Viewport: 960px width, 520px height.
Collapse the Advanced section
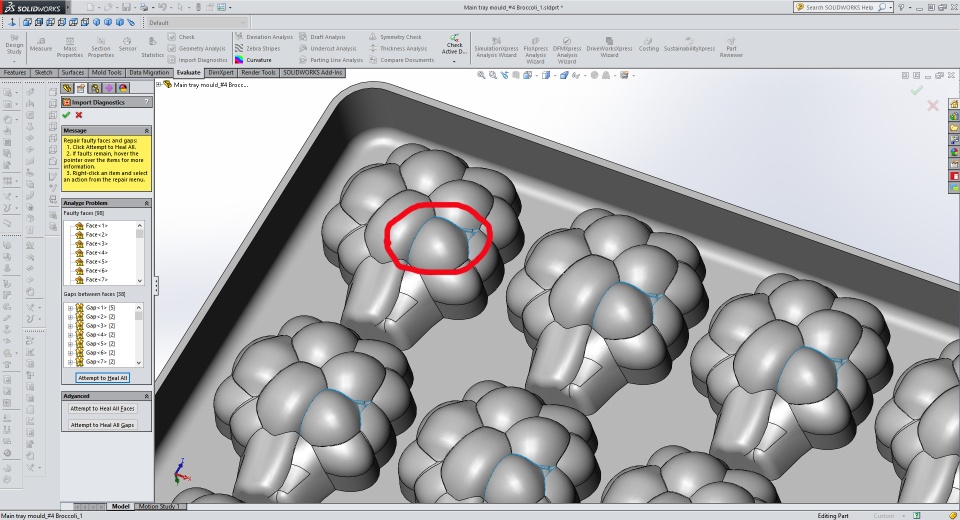click(147, 396)
